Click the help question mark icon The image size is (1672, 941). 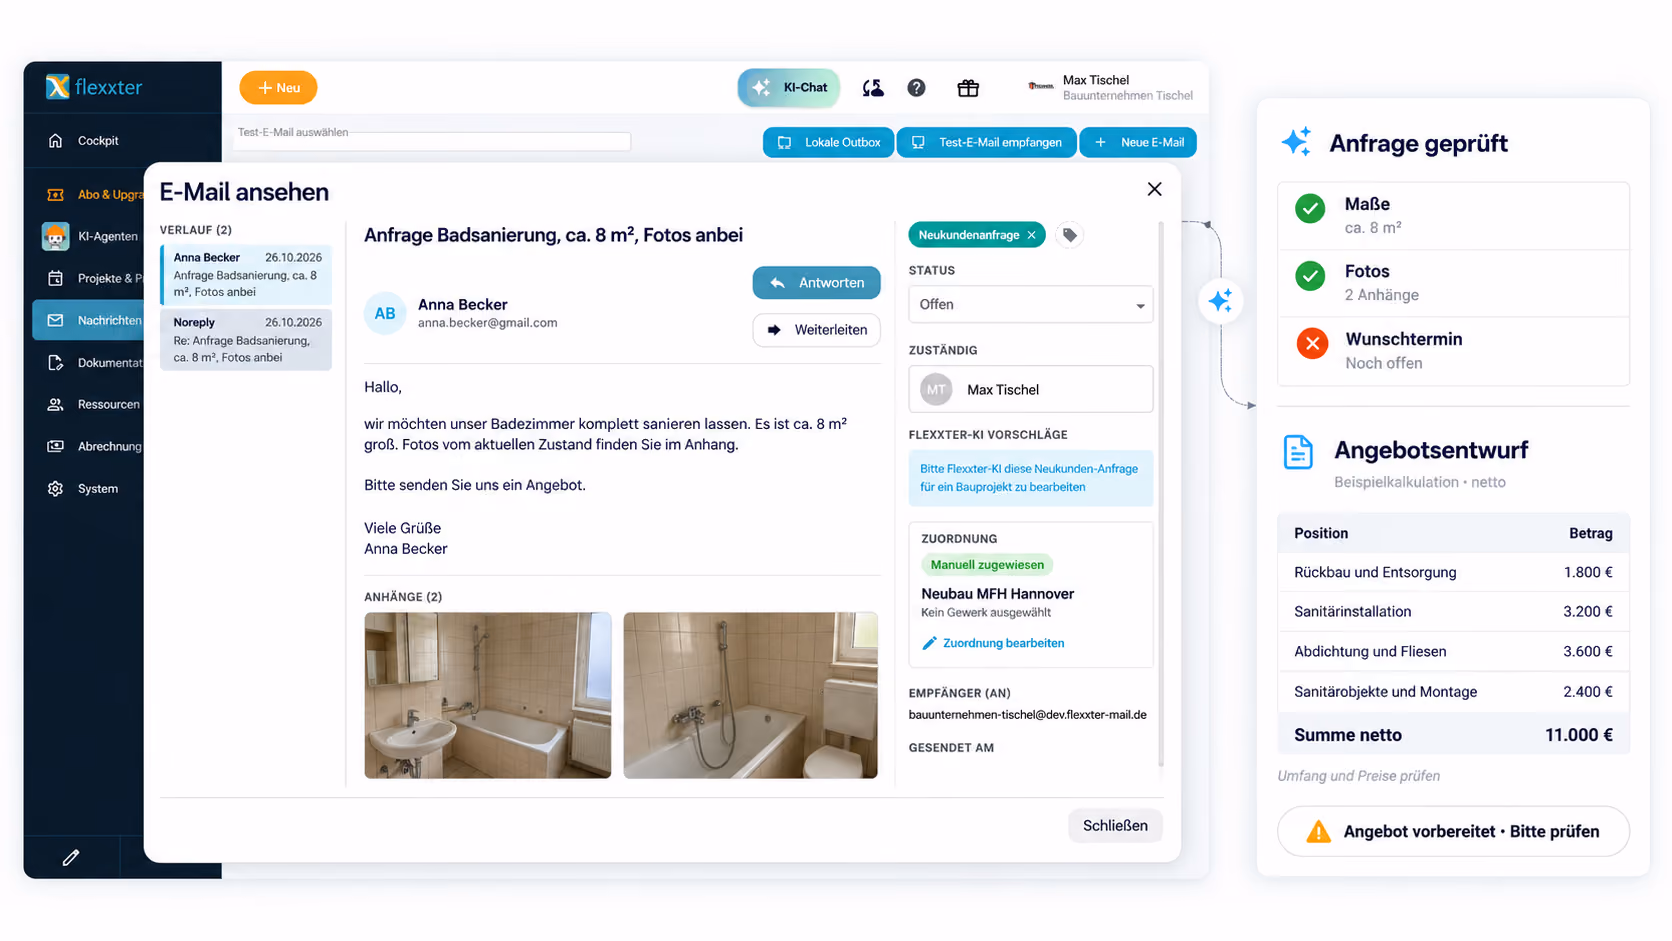pos(916,88)
